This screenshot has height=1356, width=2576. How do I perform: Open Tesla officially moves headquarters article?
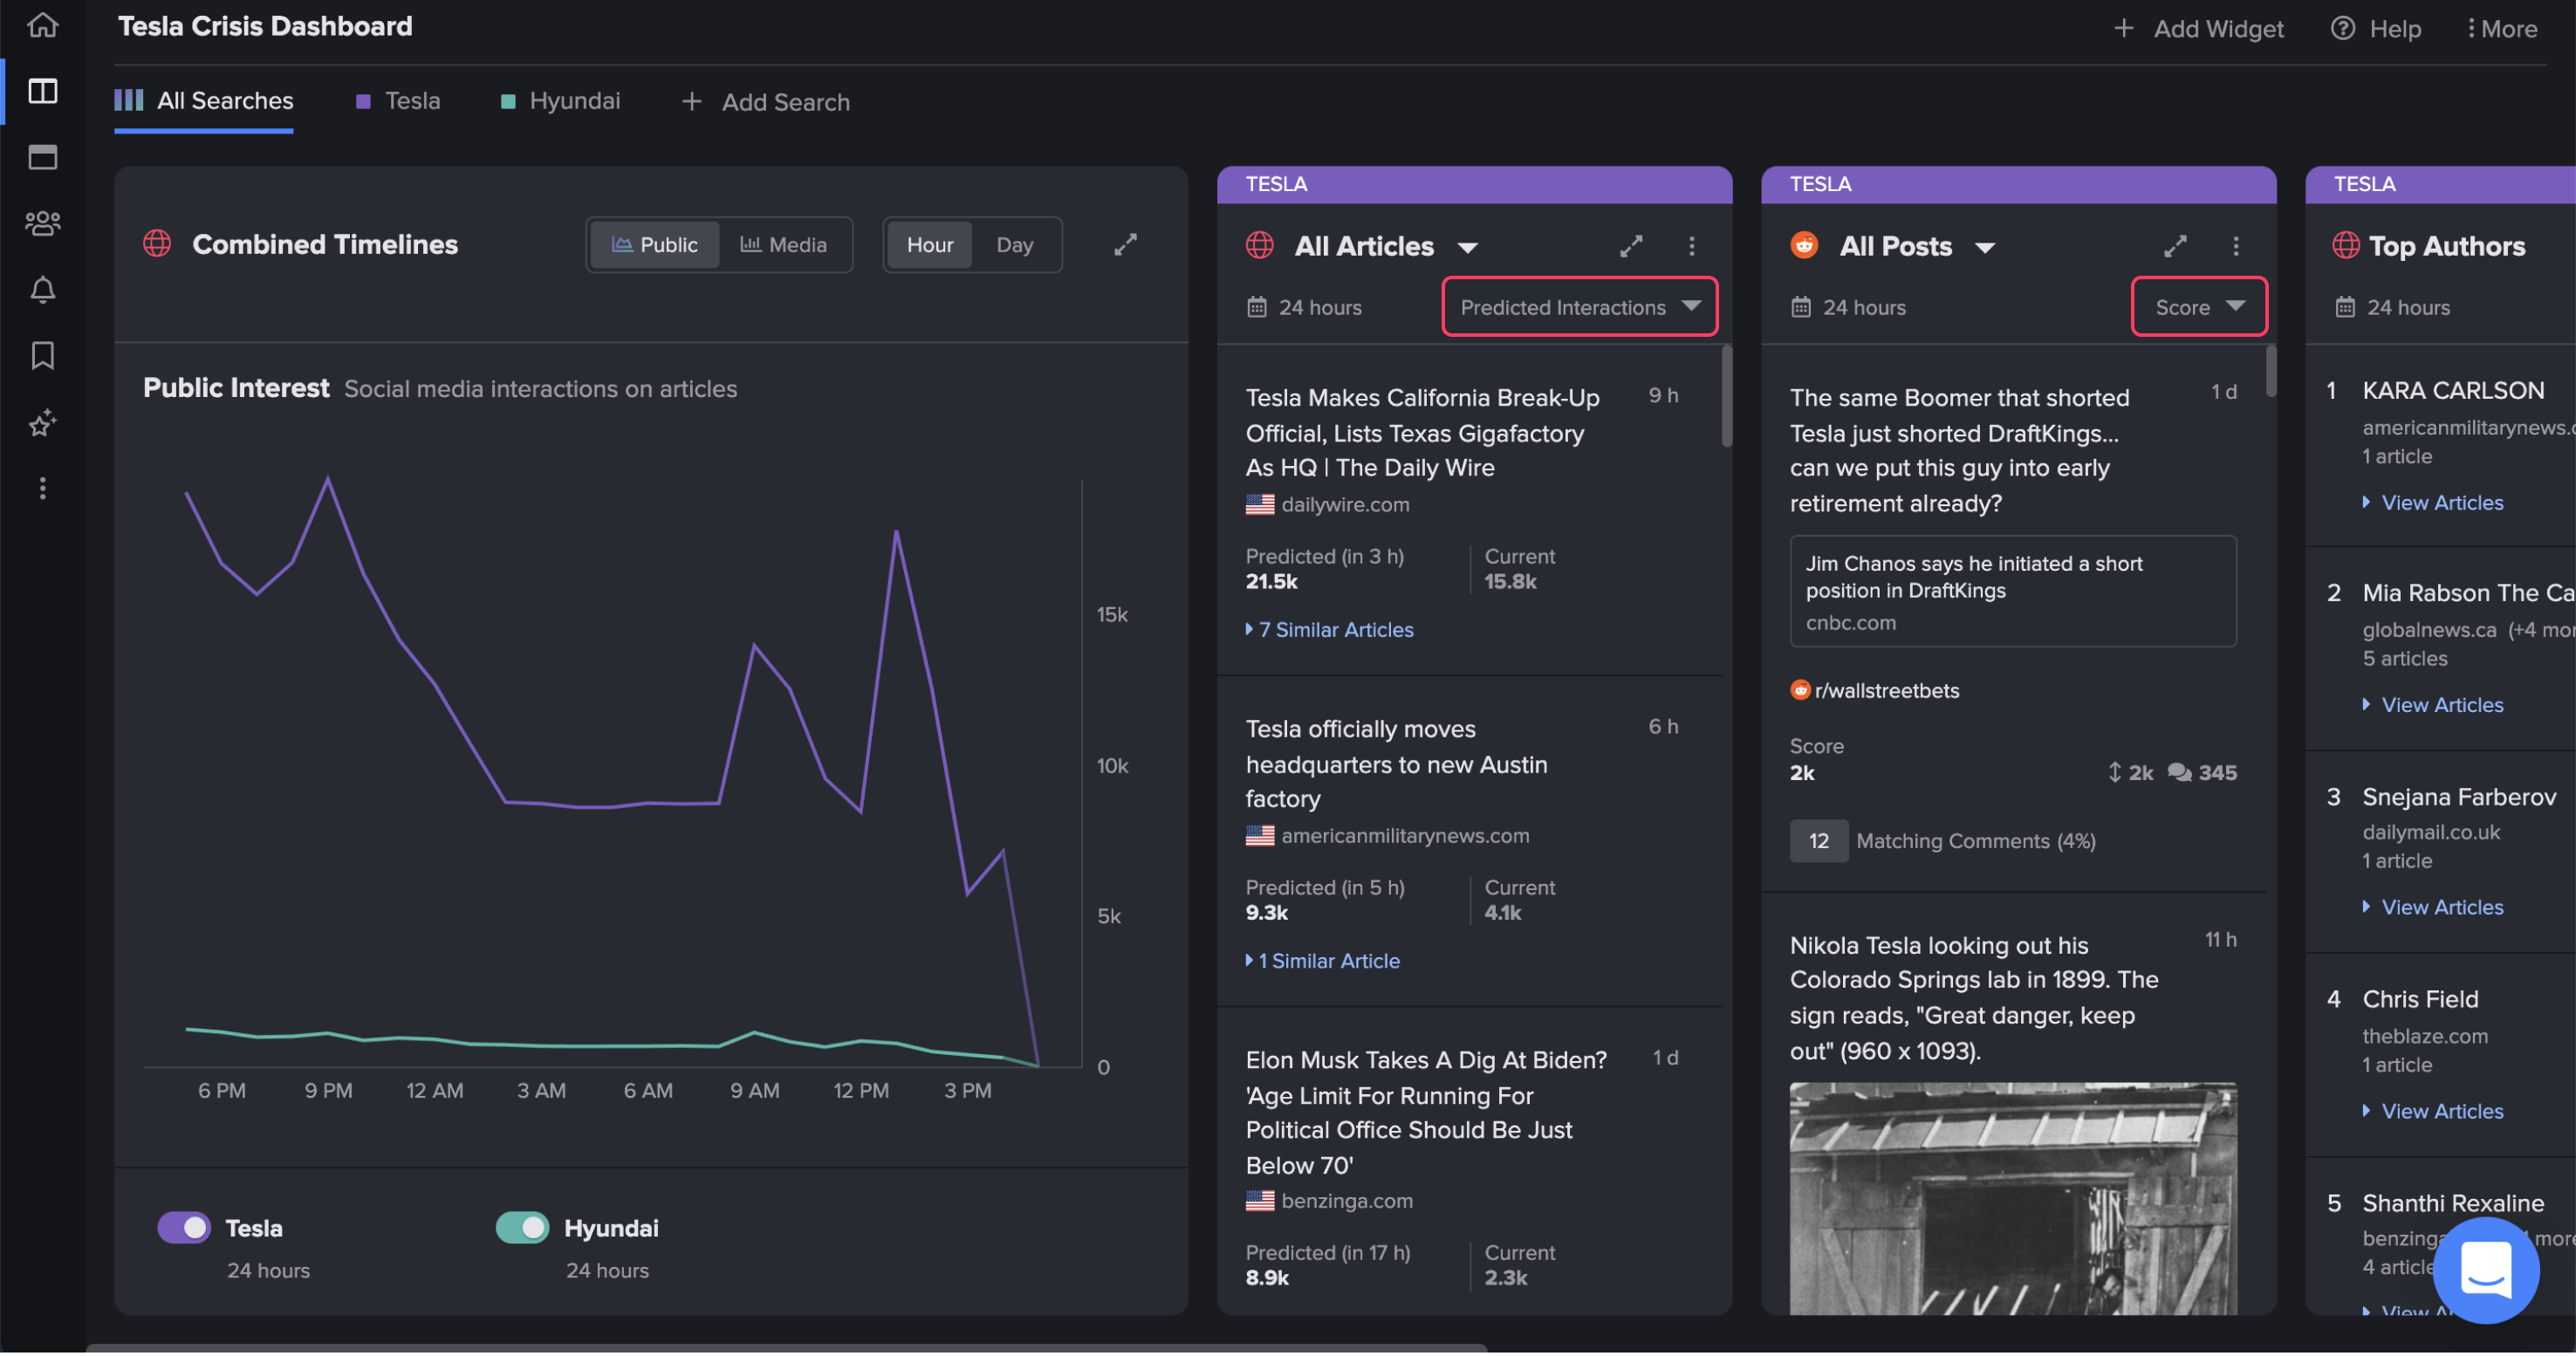point(1396,764)
